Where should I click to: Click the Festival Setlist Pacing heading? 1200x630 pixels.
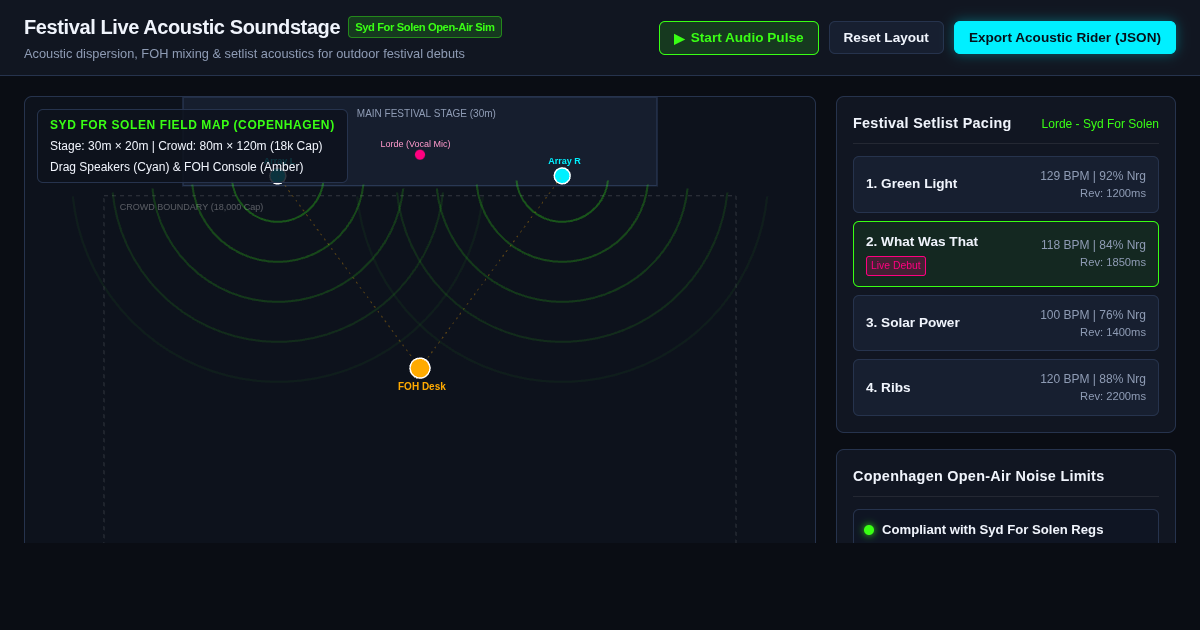click(932, 123)
